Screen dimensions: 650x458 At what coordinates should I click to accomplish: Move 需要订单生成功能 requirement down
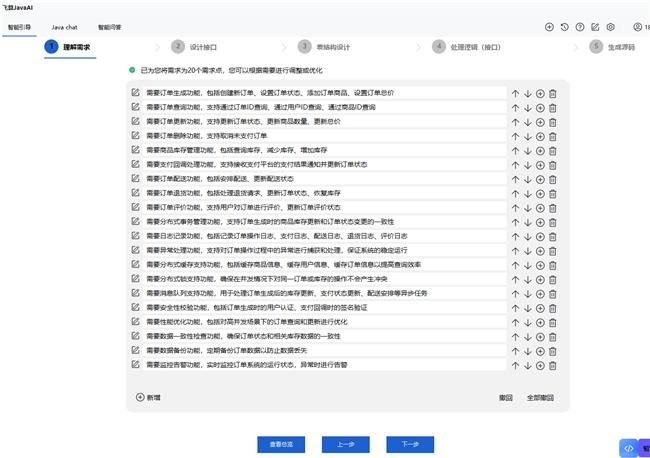pos(528,94)
